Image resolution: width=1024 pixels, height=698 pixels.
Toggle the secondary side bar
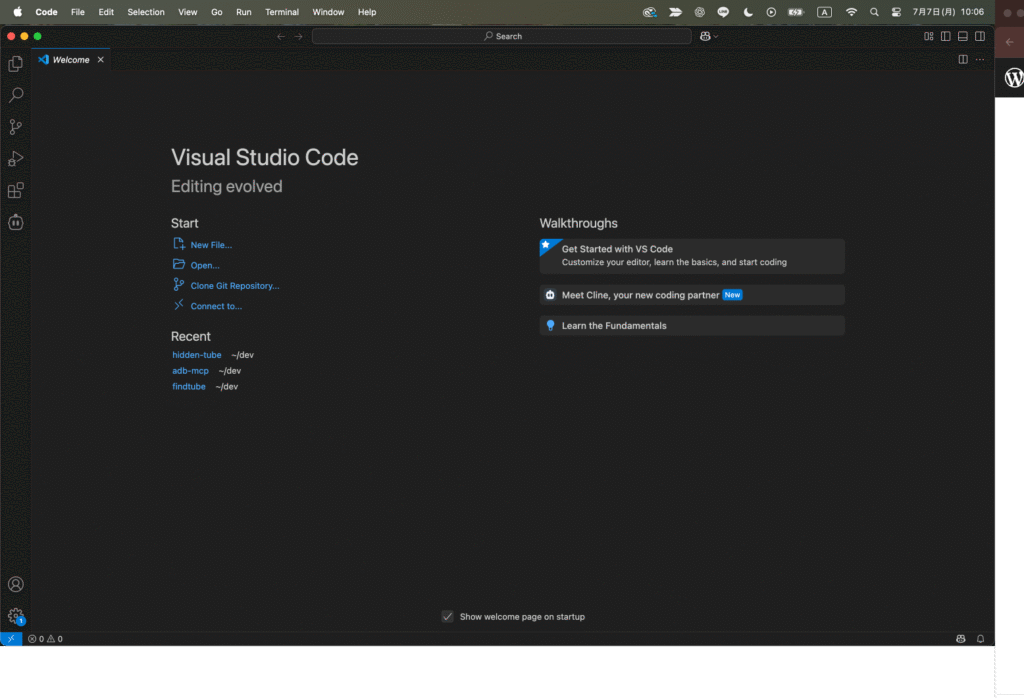[x=980, y=37]
